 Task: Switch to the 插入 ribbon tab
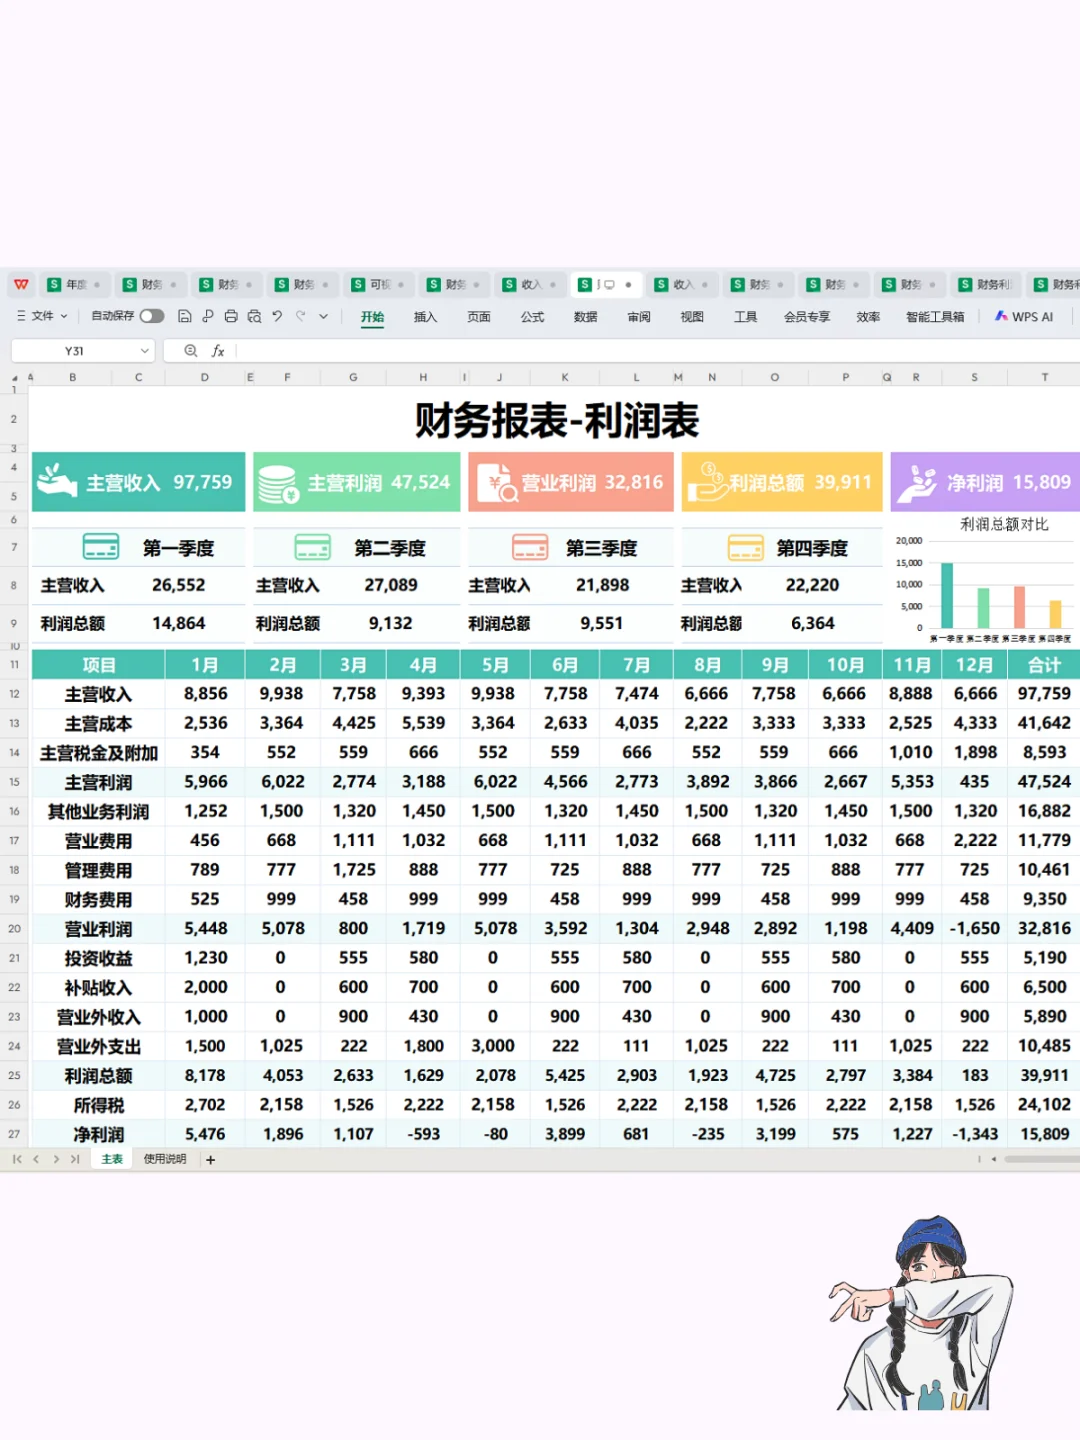[x=425, y=316]
